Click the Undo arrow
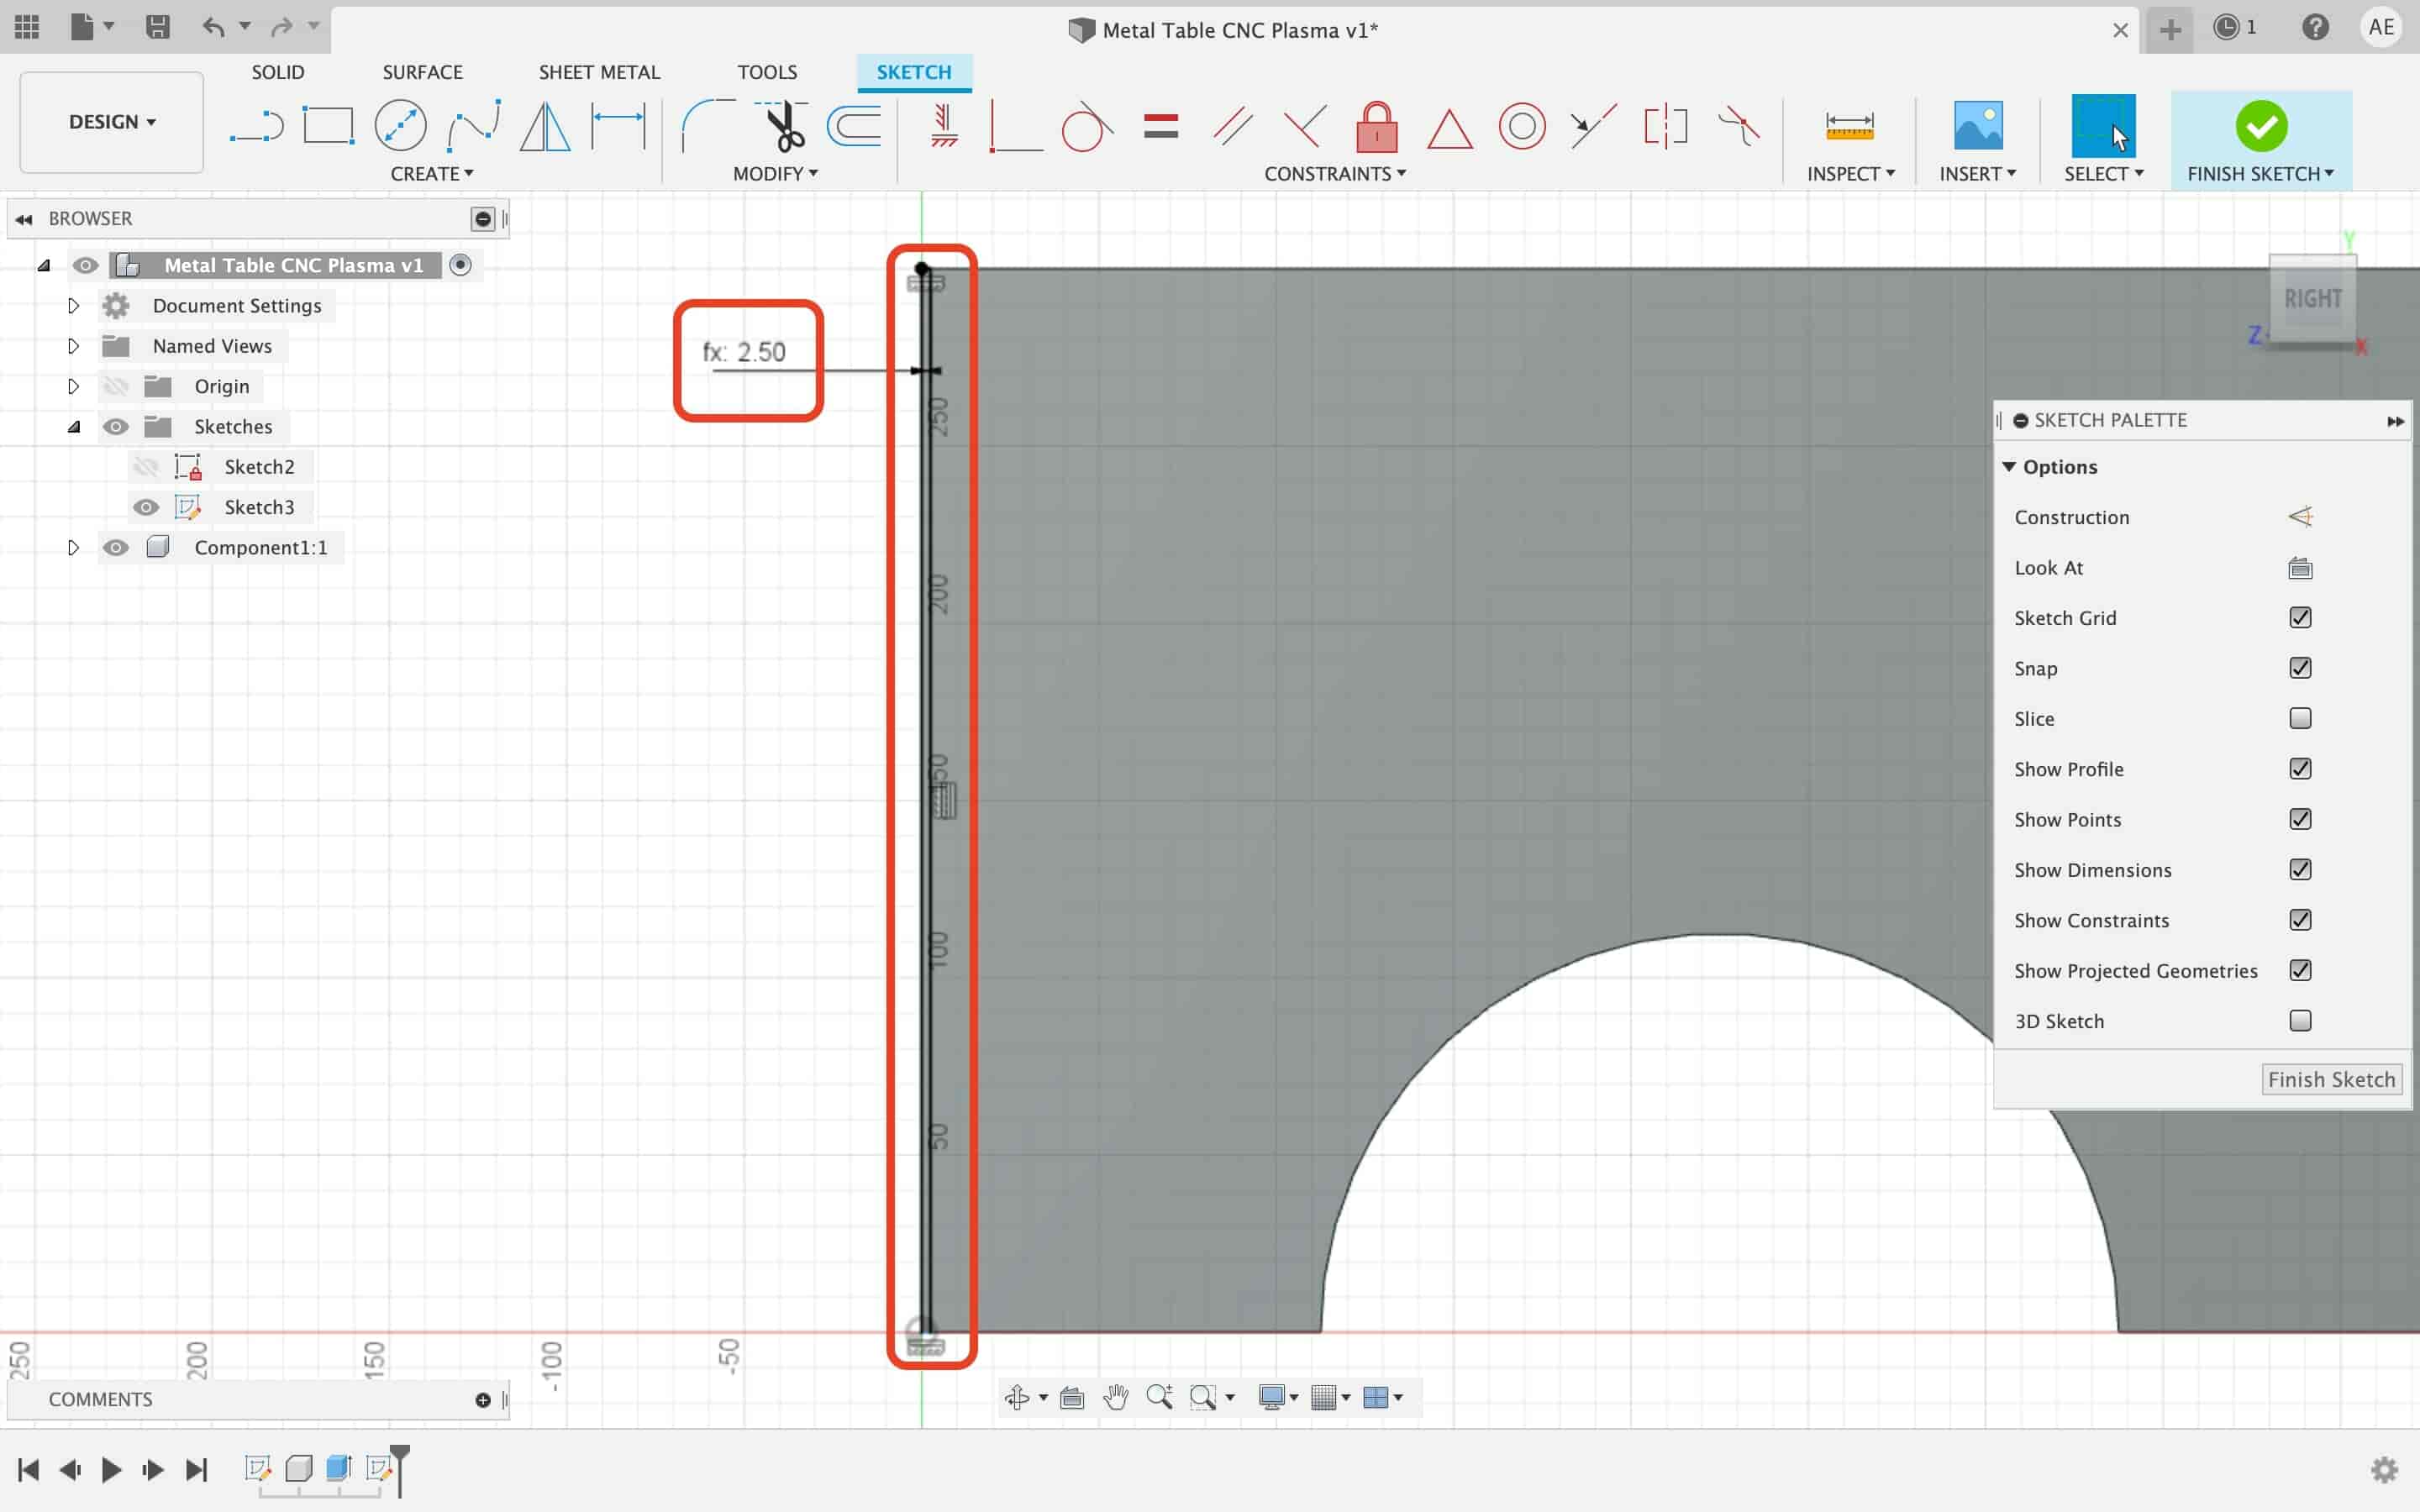 click(x=213, y=27)
